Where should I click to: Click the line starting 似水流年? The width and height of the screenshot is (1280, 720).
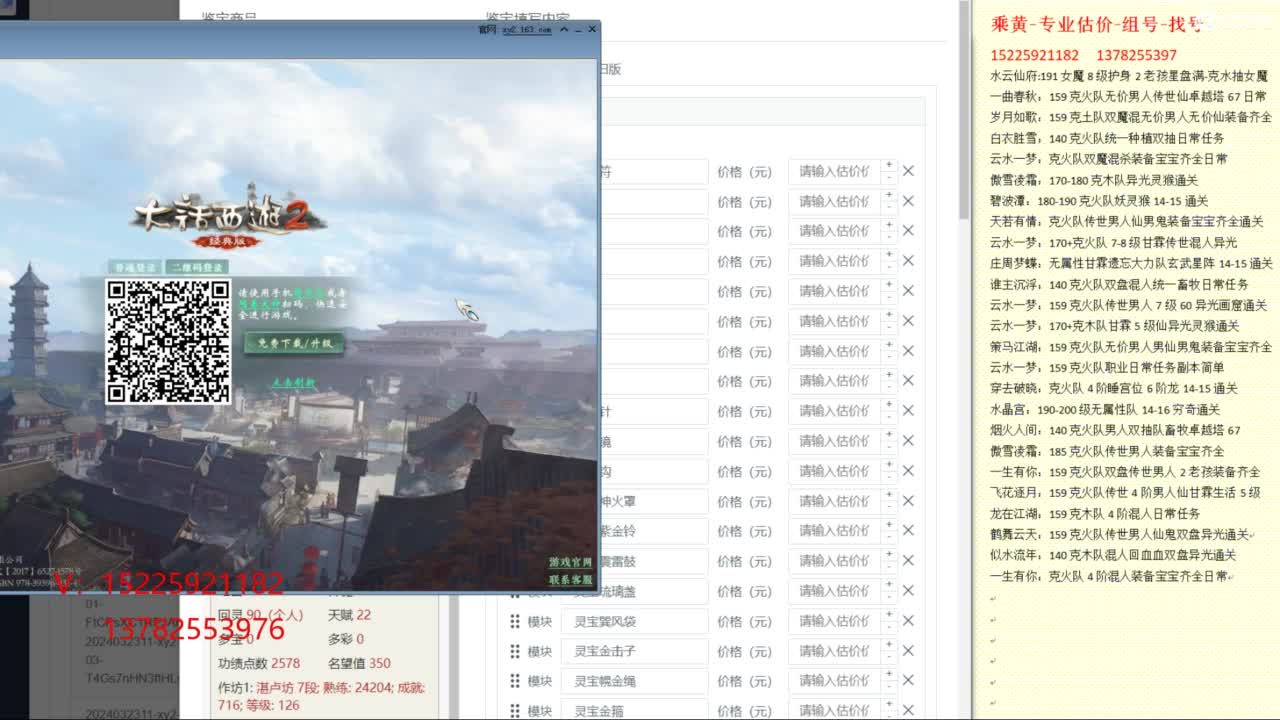1113,555
